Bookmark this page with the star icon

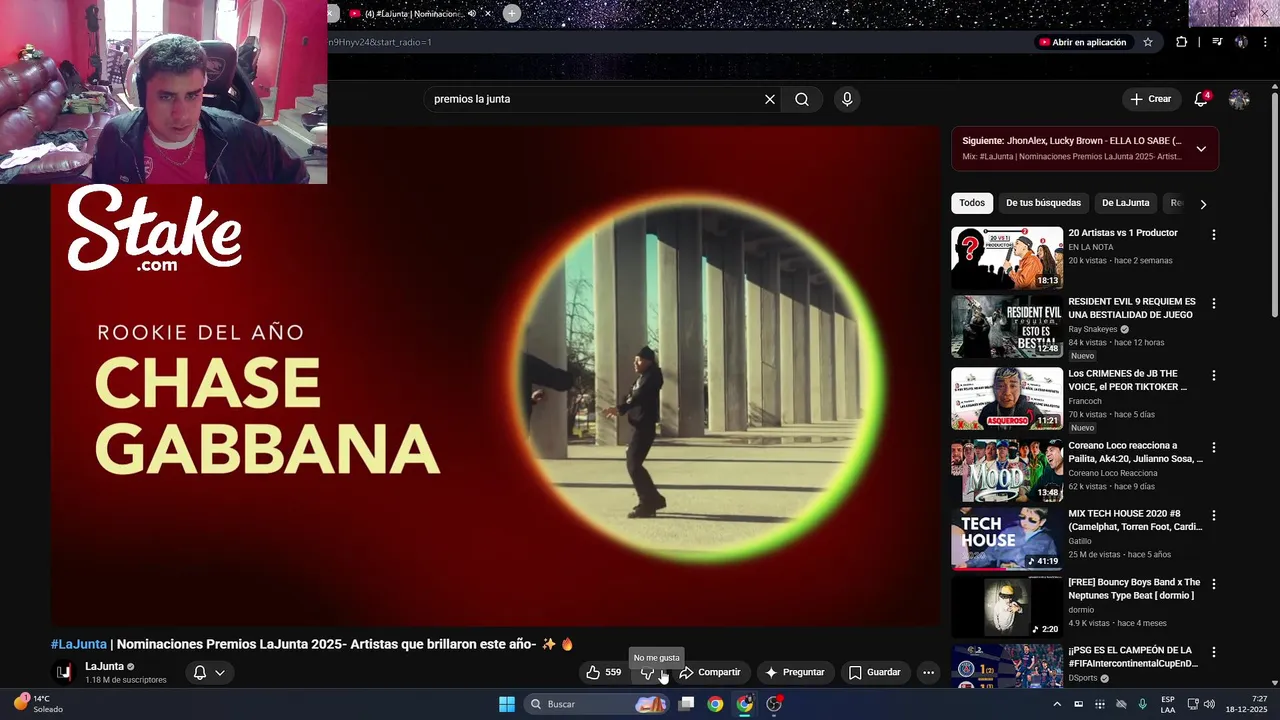[1148, 42]
